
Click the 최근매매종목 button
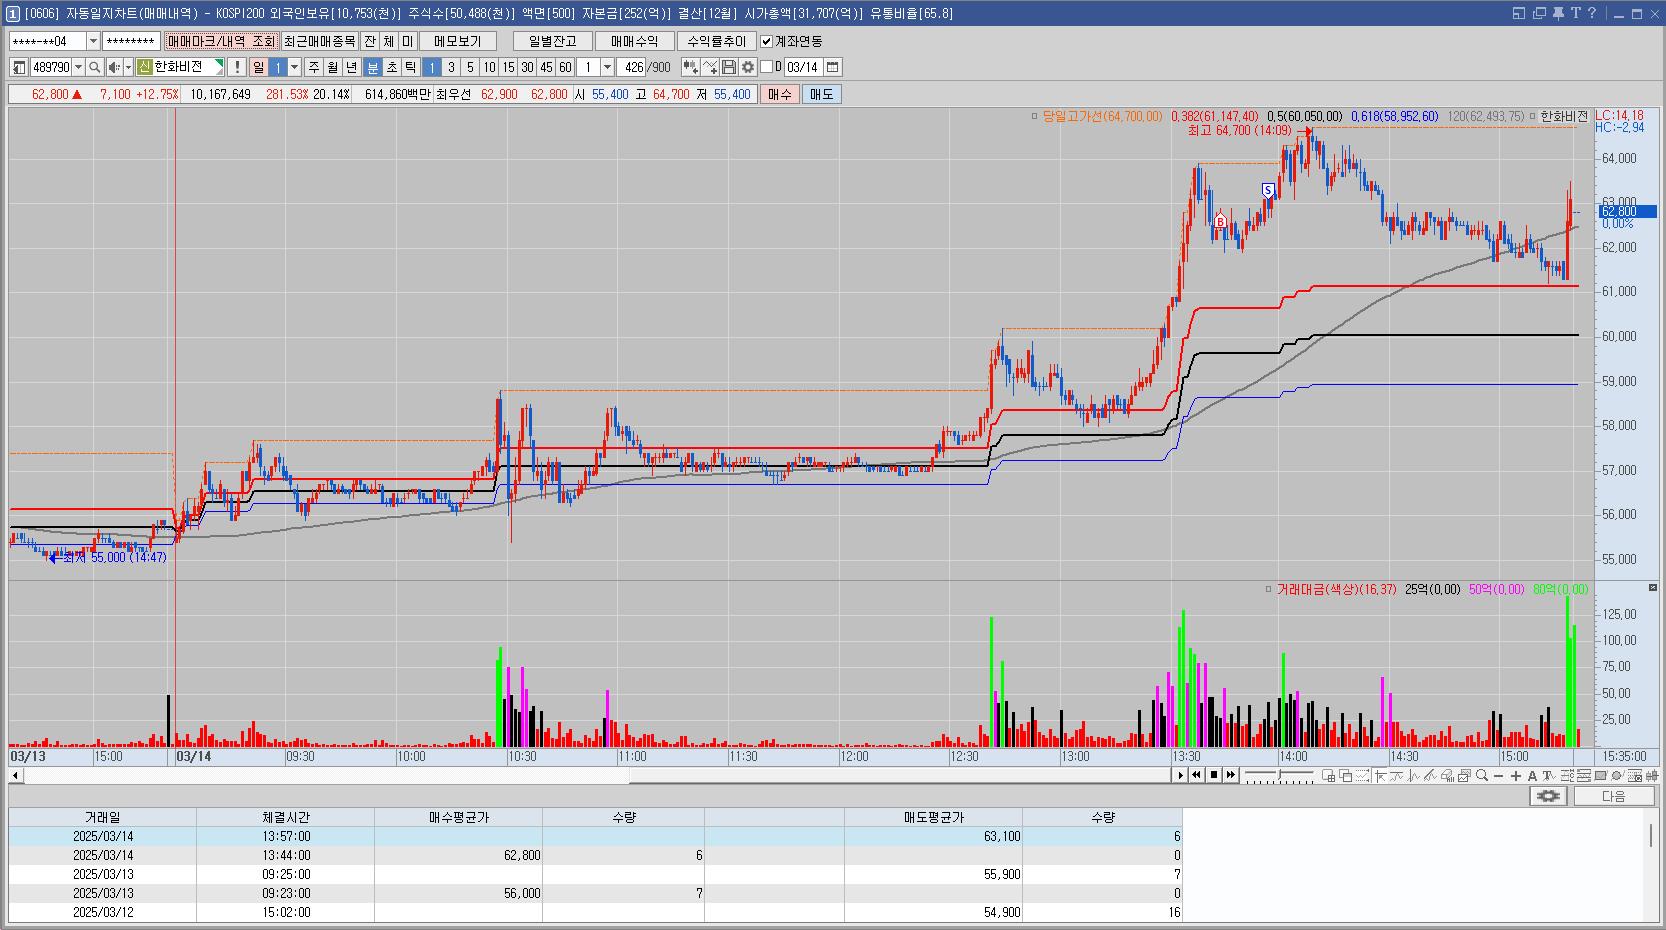click(x=319, y=41)
